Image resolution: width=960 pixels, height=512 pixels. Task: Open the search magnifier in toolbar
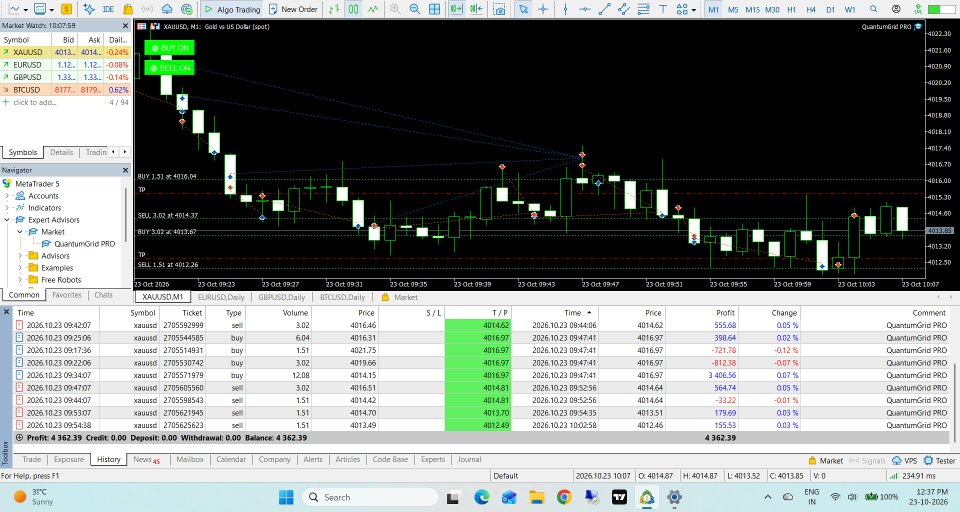click(x=874, y=9)
